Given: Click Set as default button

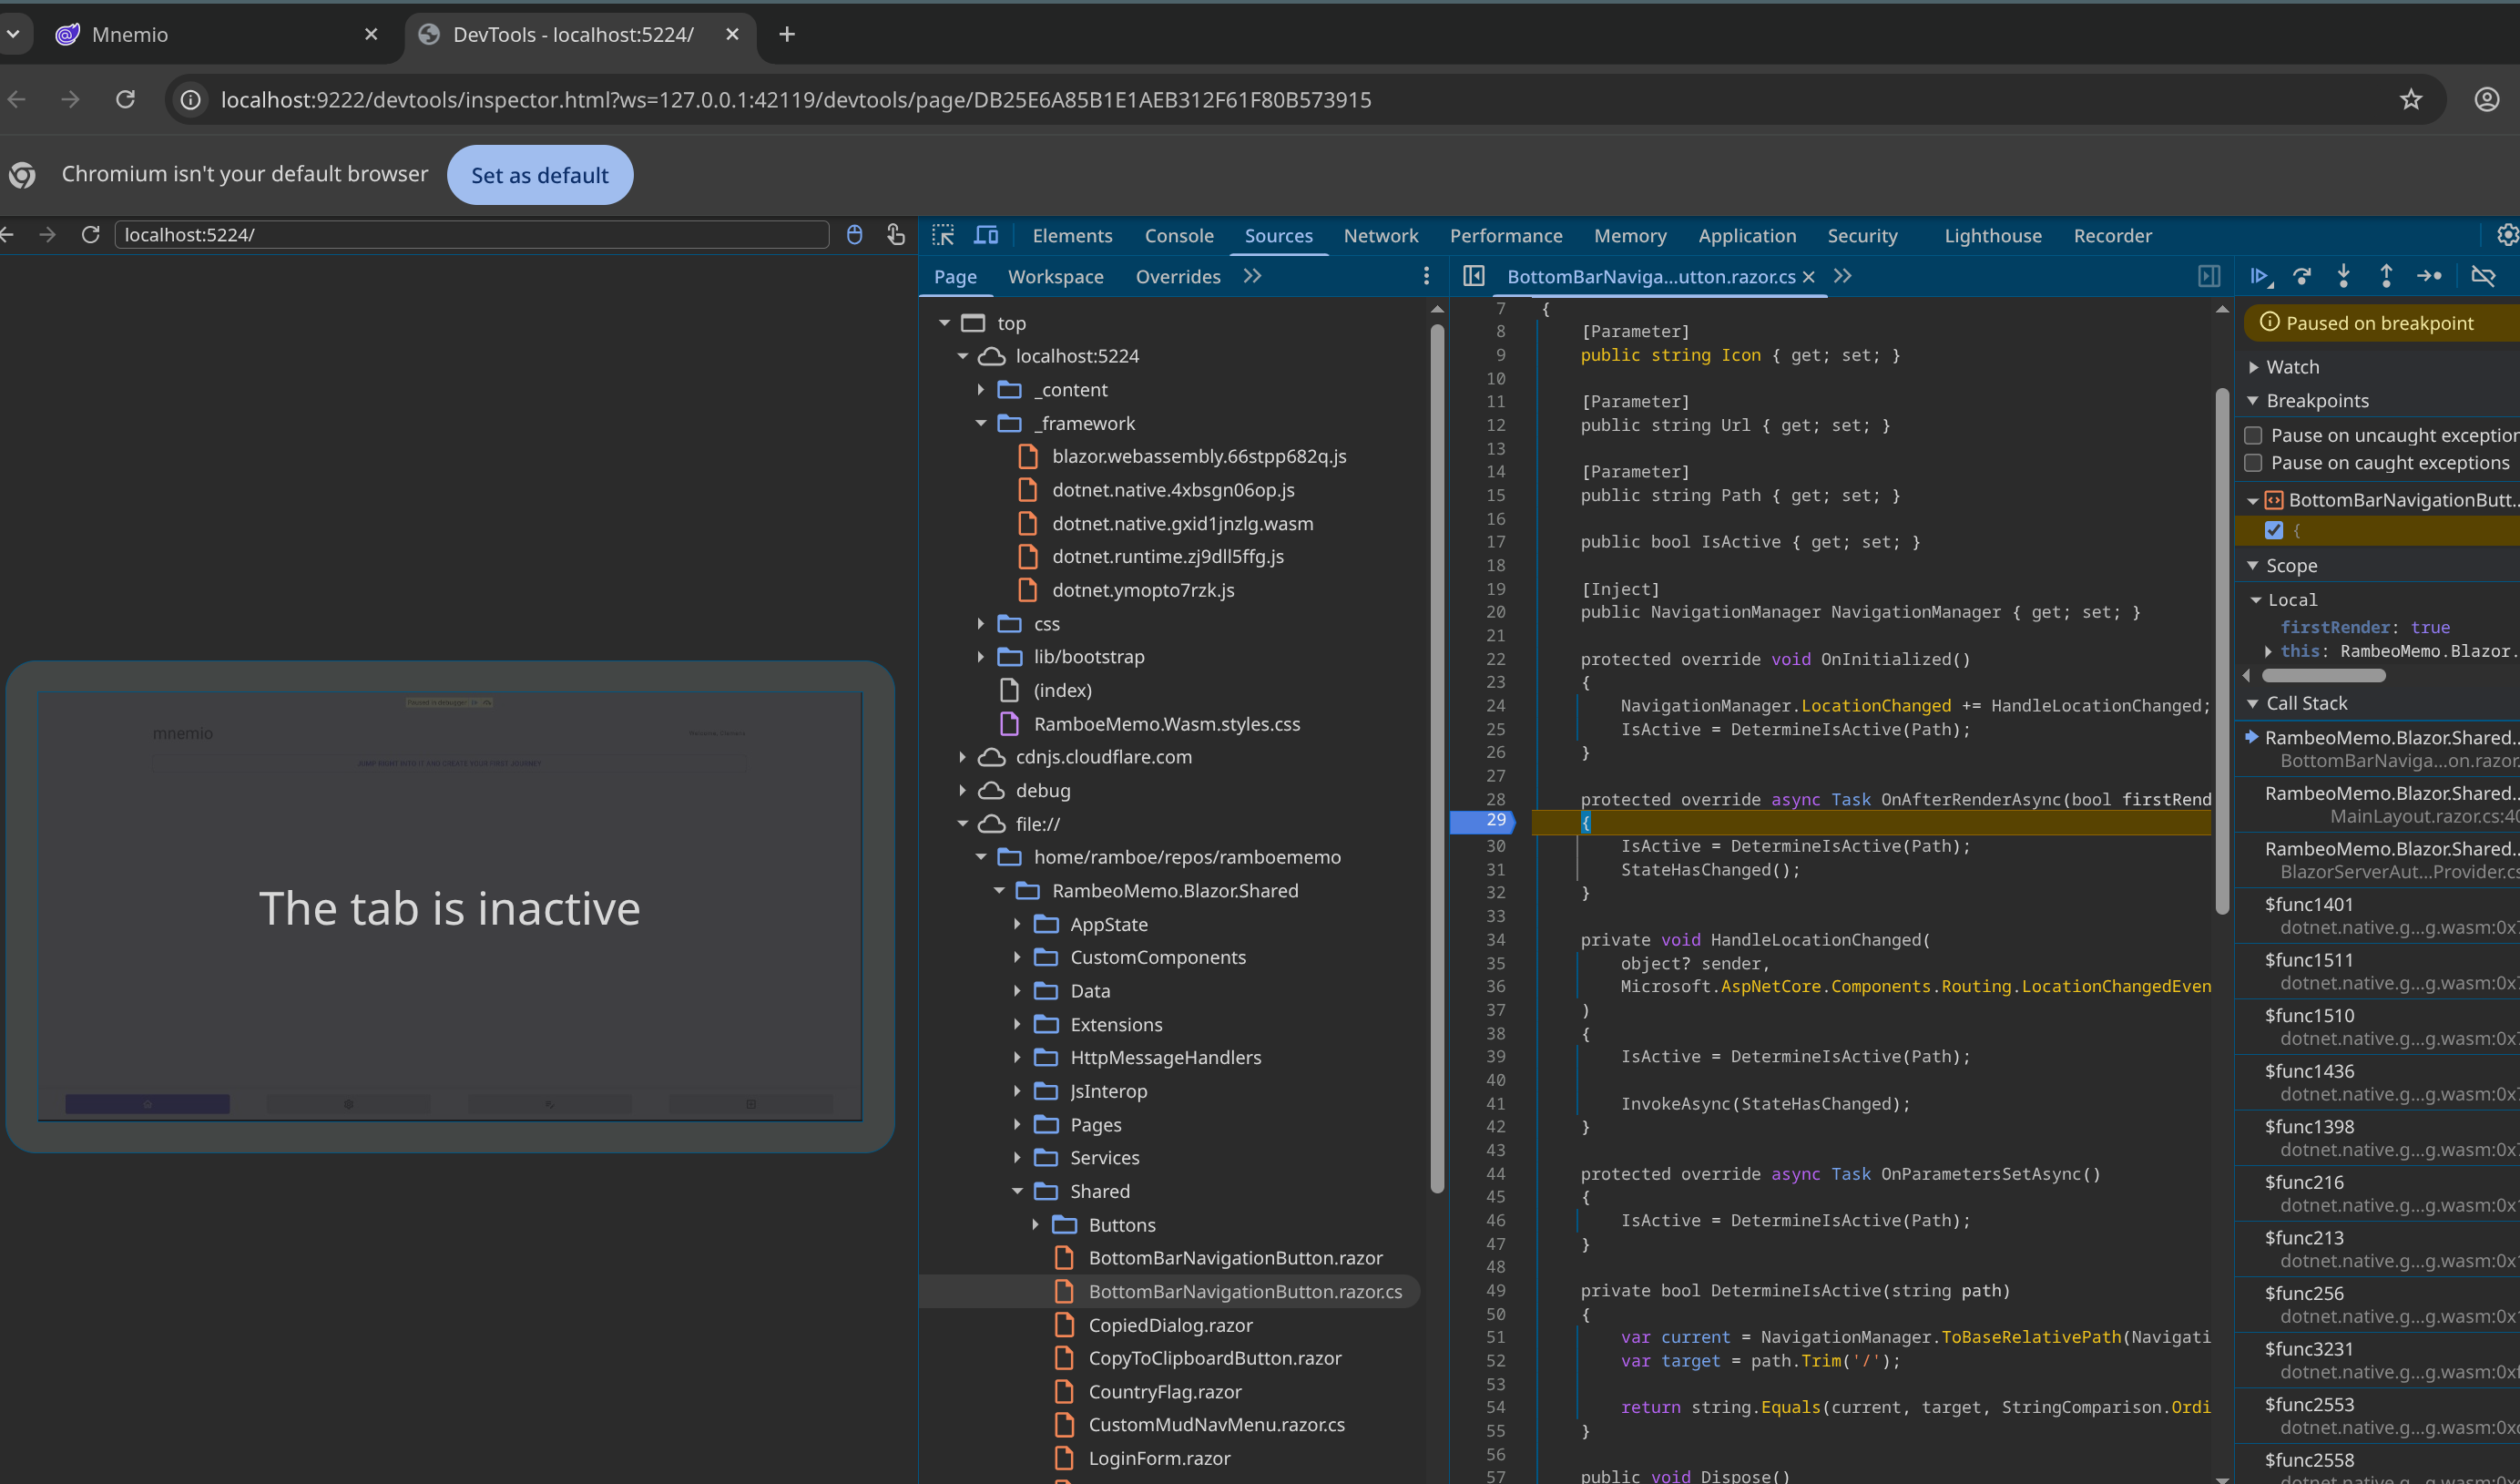Looking at the screenshot, I should (539, 175).
